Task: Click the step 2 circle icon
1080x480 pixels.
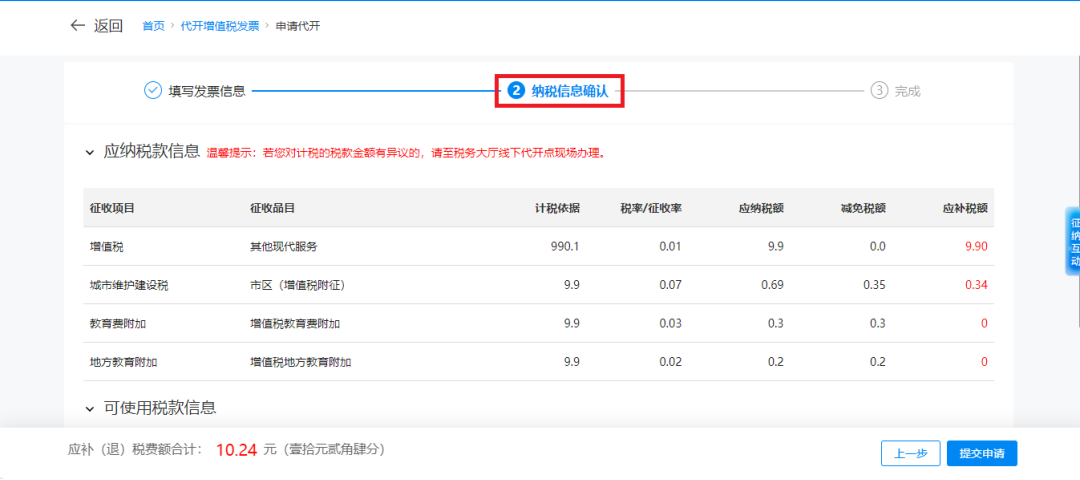Action: click(516, 90)
